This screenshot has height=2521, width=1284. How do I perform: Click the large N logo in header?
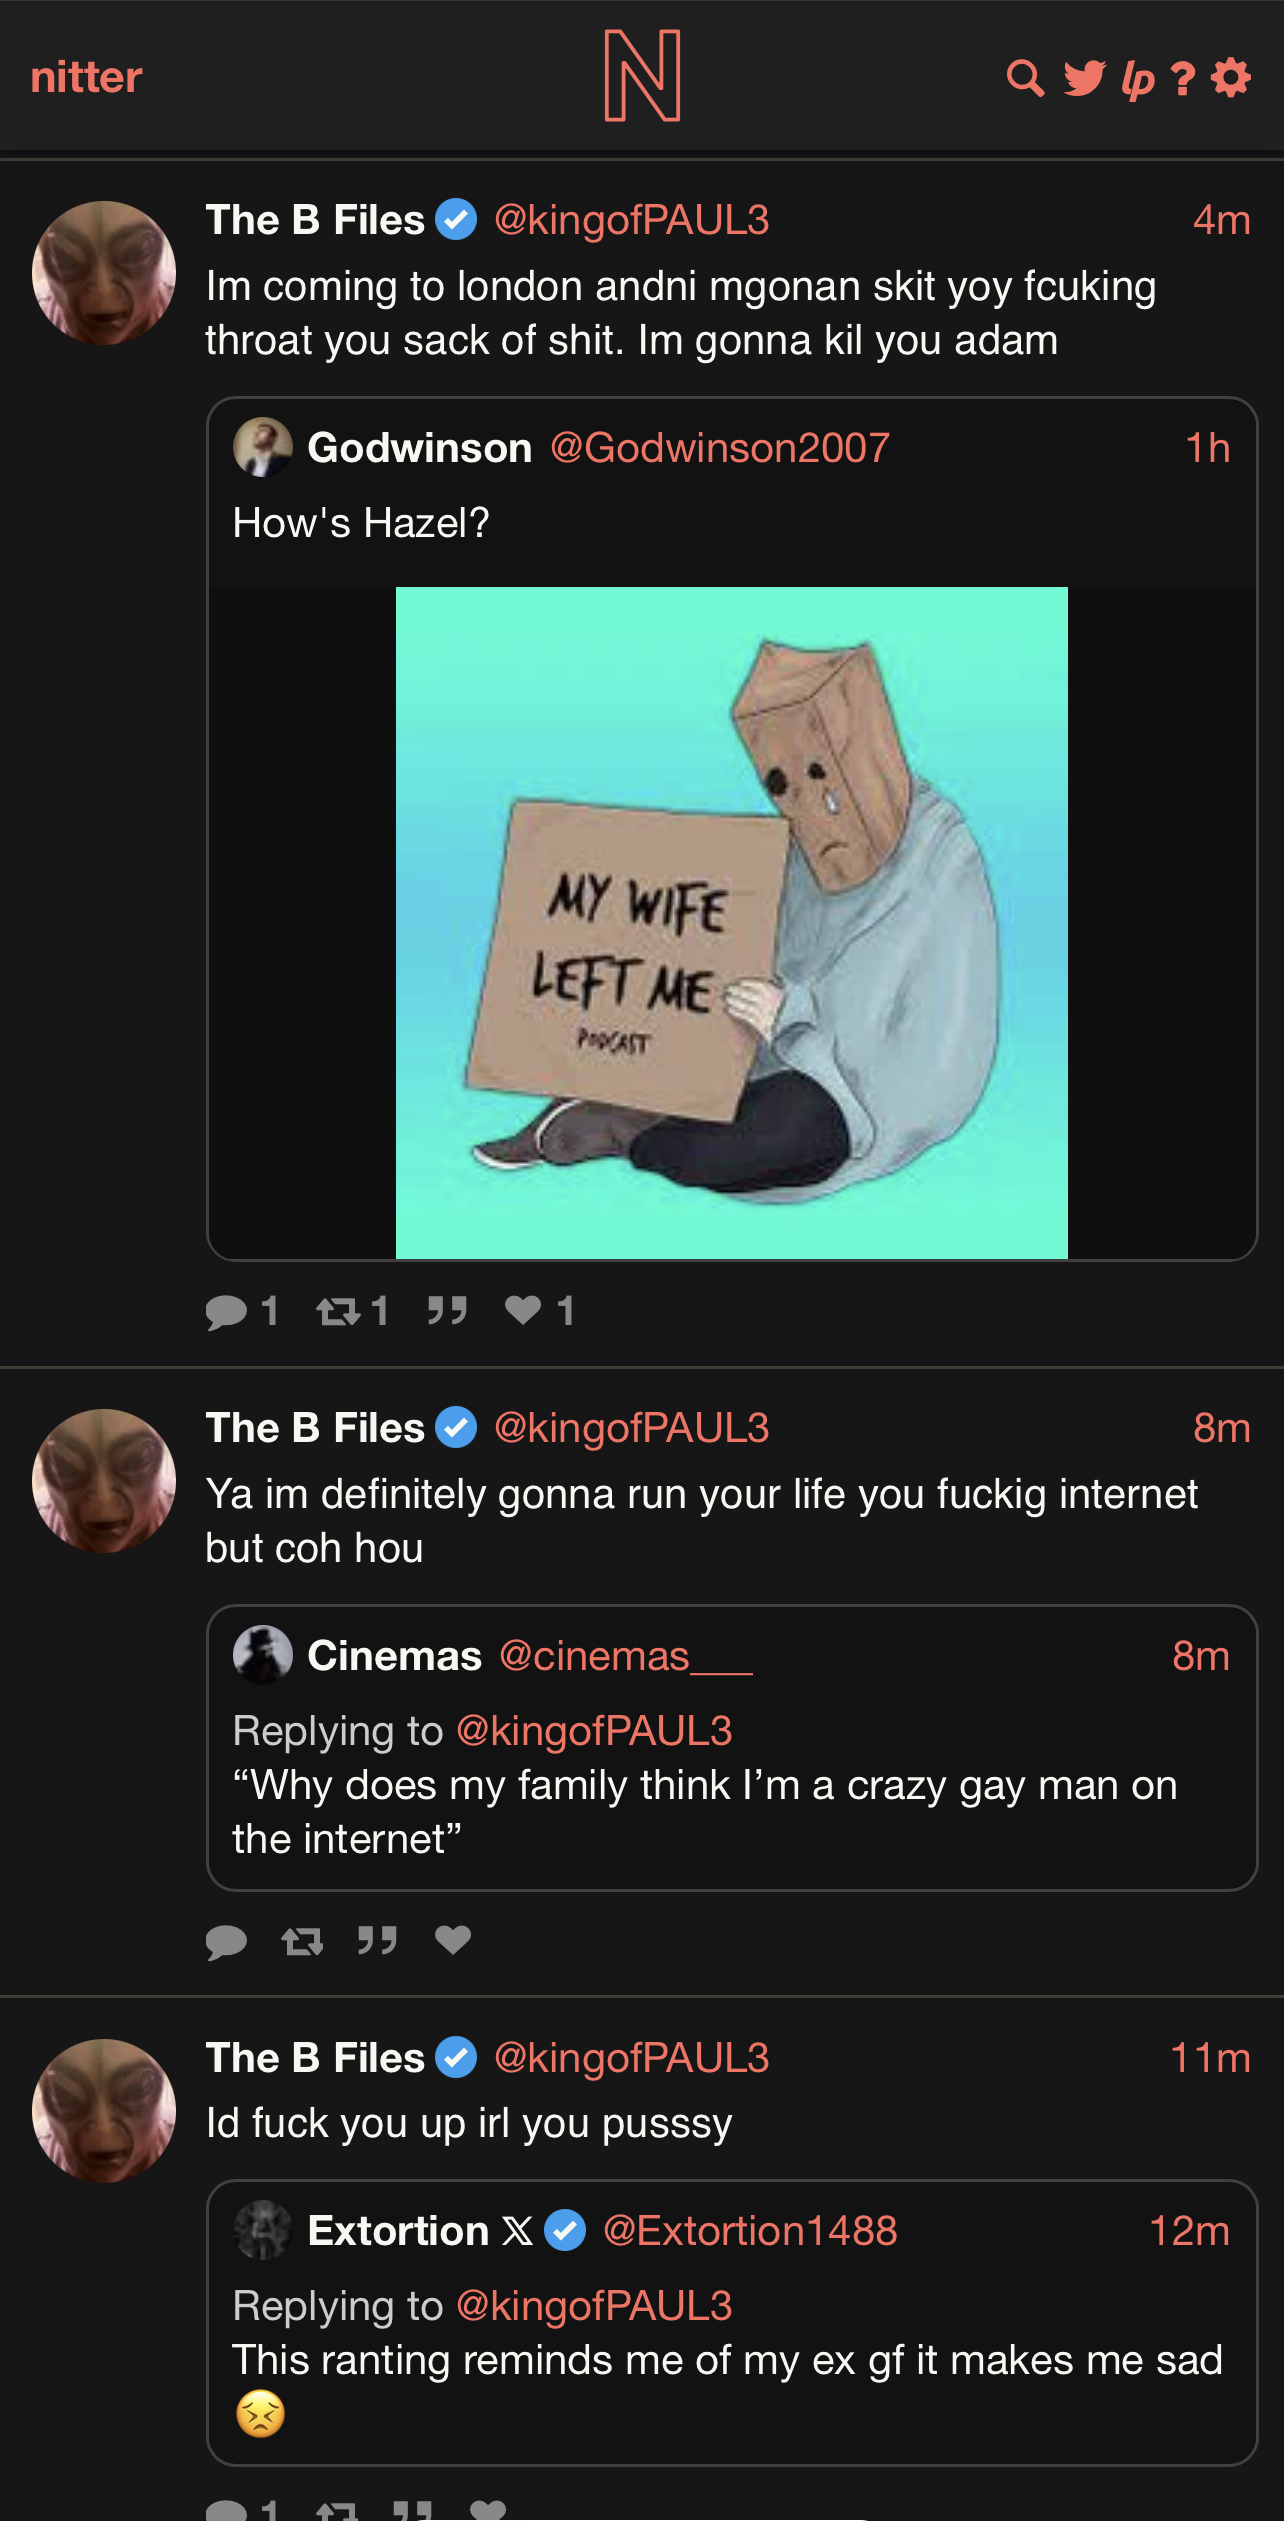click(642, 76)
